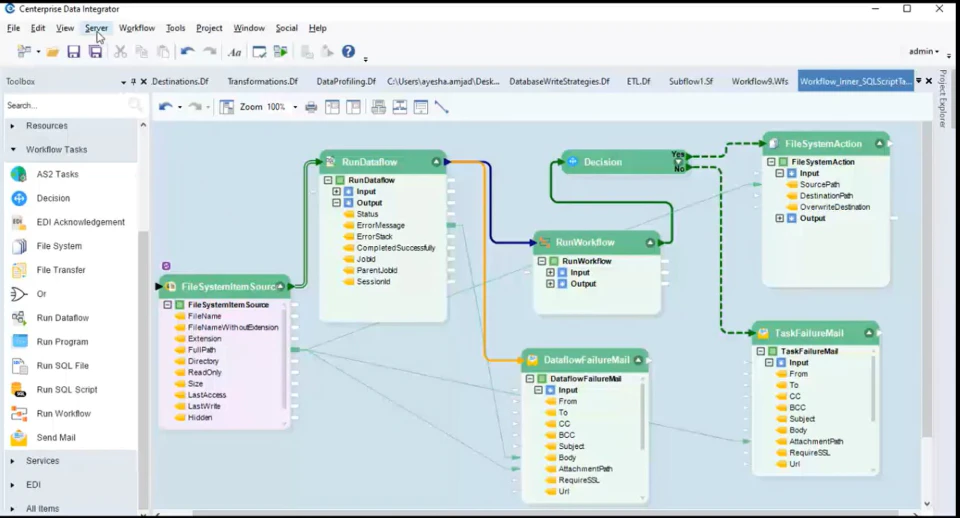960x518 pixels.
Task: Click the Cut scissors icon
Action: [120, 52]
